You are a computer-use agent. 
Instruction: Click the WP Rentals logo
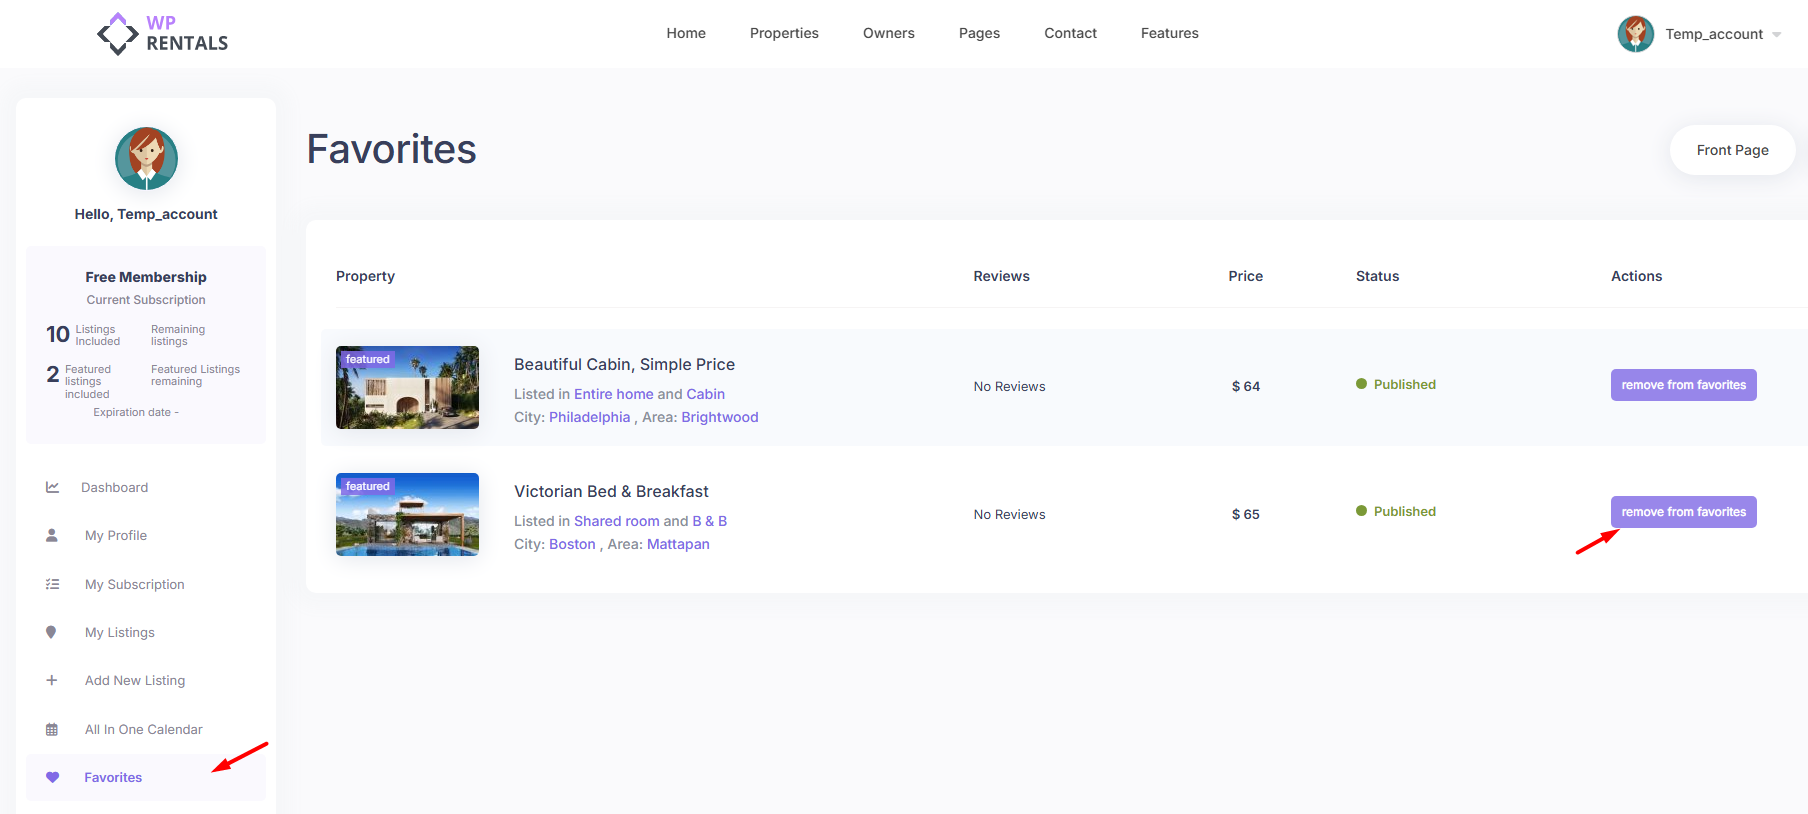pyautogui.click(x=163, y=34)
